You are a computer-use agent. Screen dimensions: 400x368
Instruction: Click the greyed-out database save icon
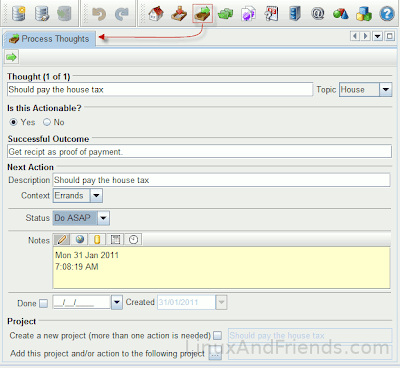coord(64,13)
